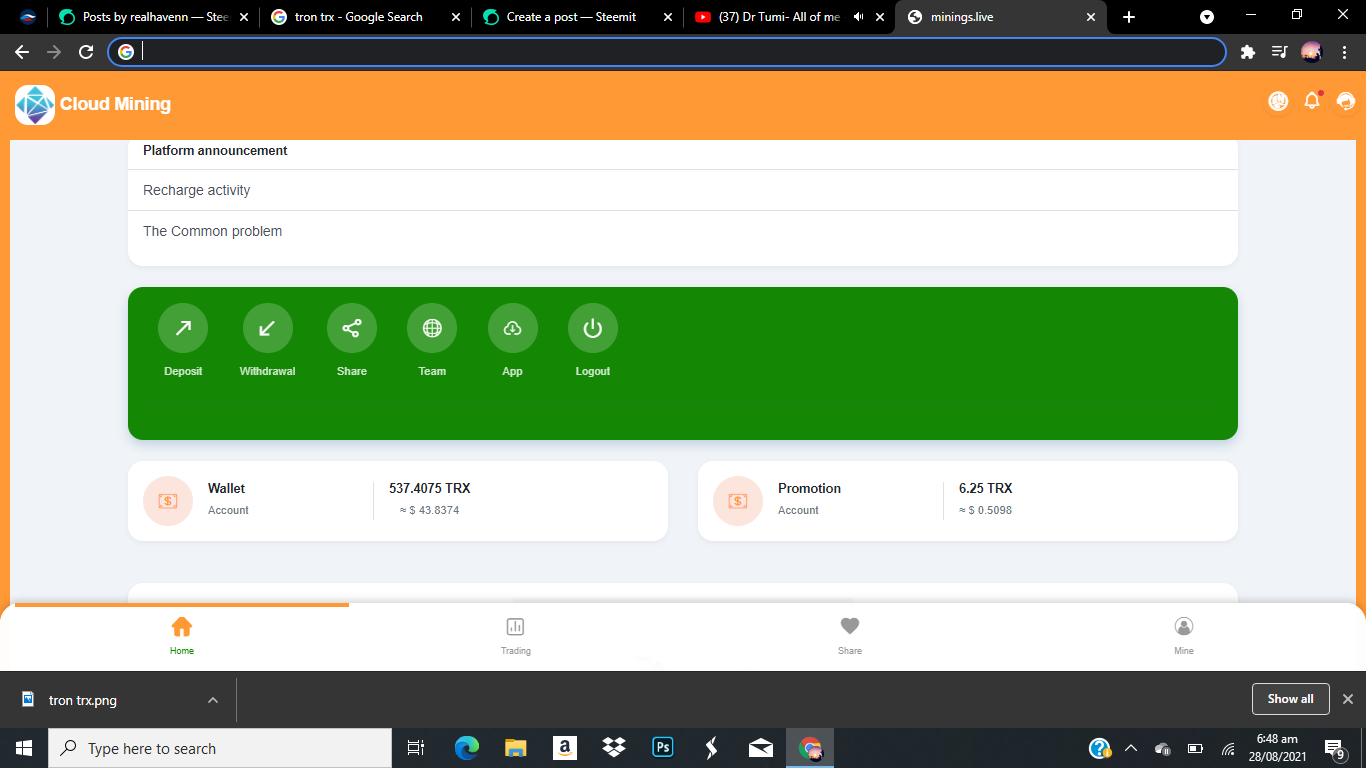Screen dimensions: 1366x768
Task: Switch to the Trading tab
Action: tap(515, 634)
